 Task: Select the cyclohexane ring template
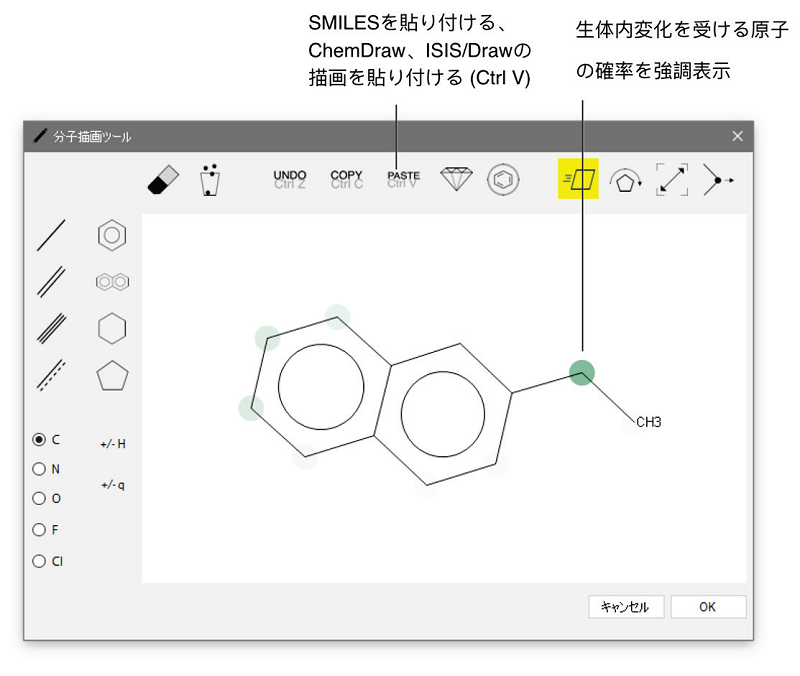(x=112, y=329)
